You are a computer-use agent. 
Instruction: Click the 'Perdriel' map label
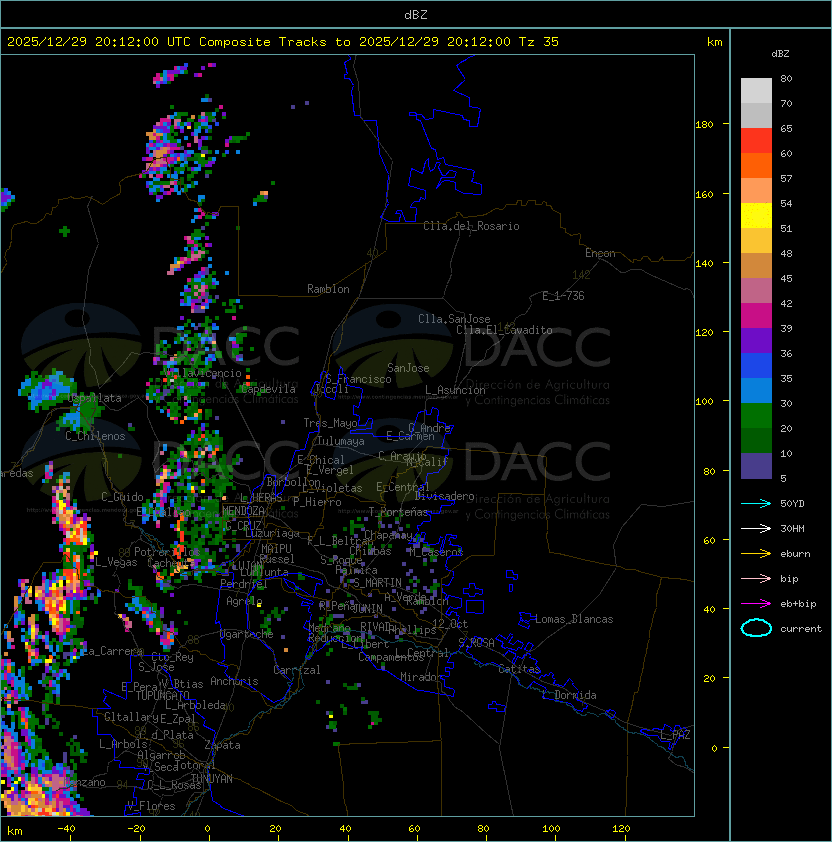click(244, 584)
